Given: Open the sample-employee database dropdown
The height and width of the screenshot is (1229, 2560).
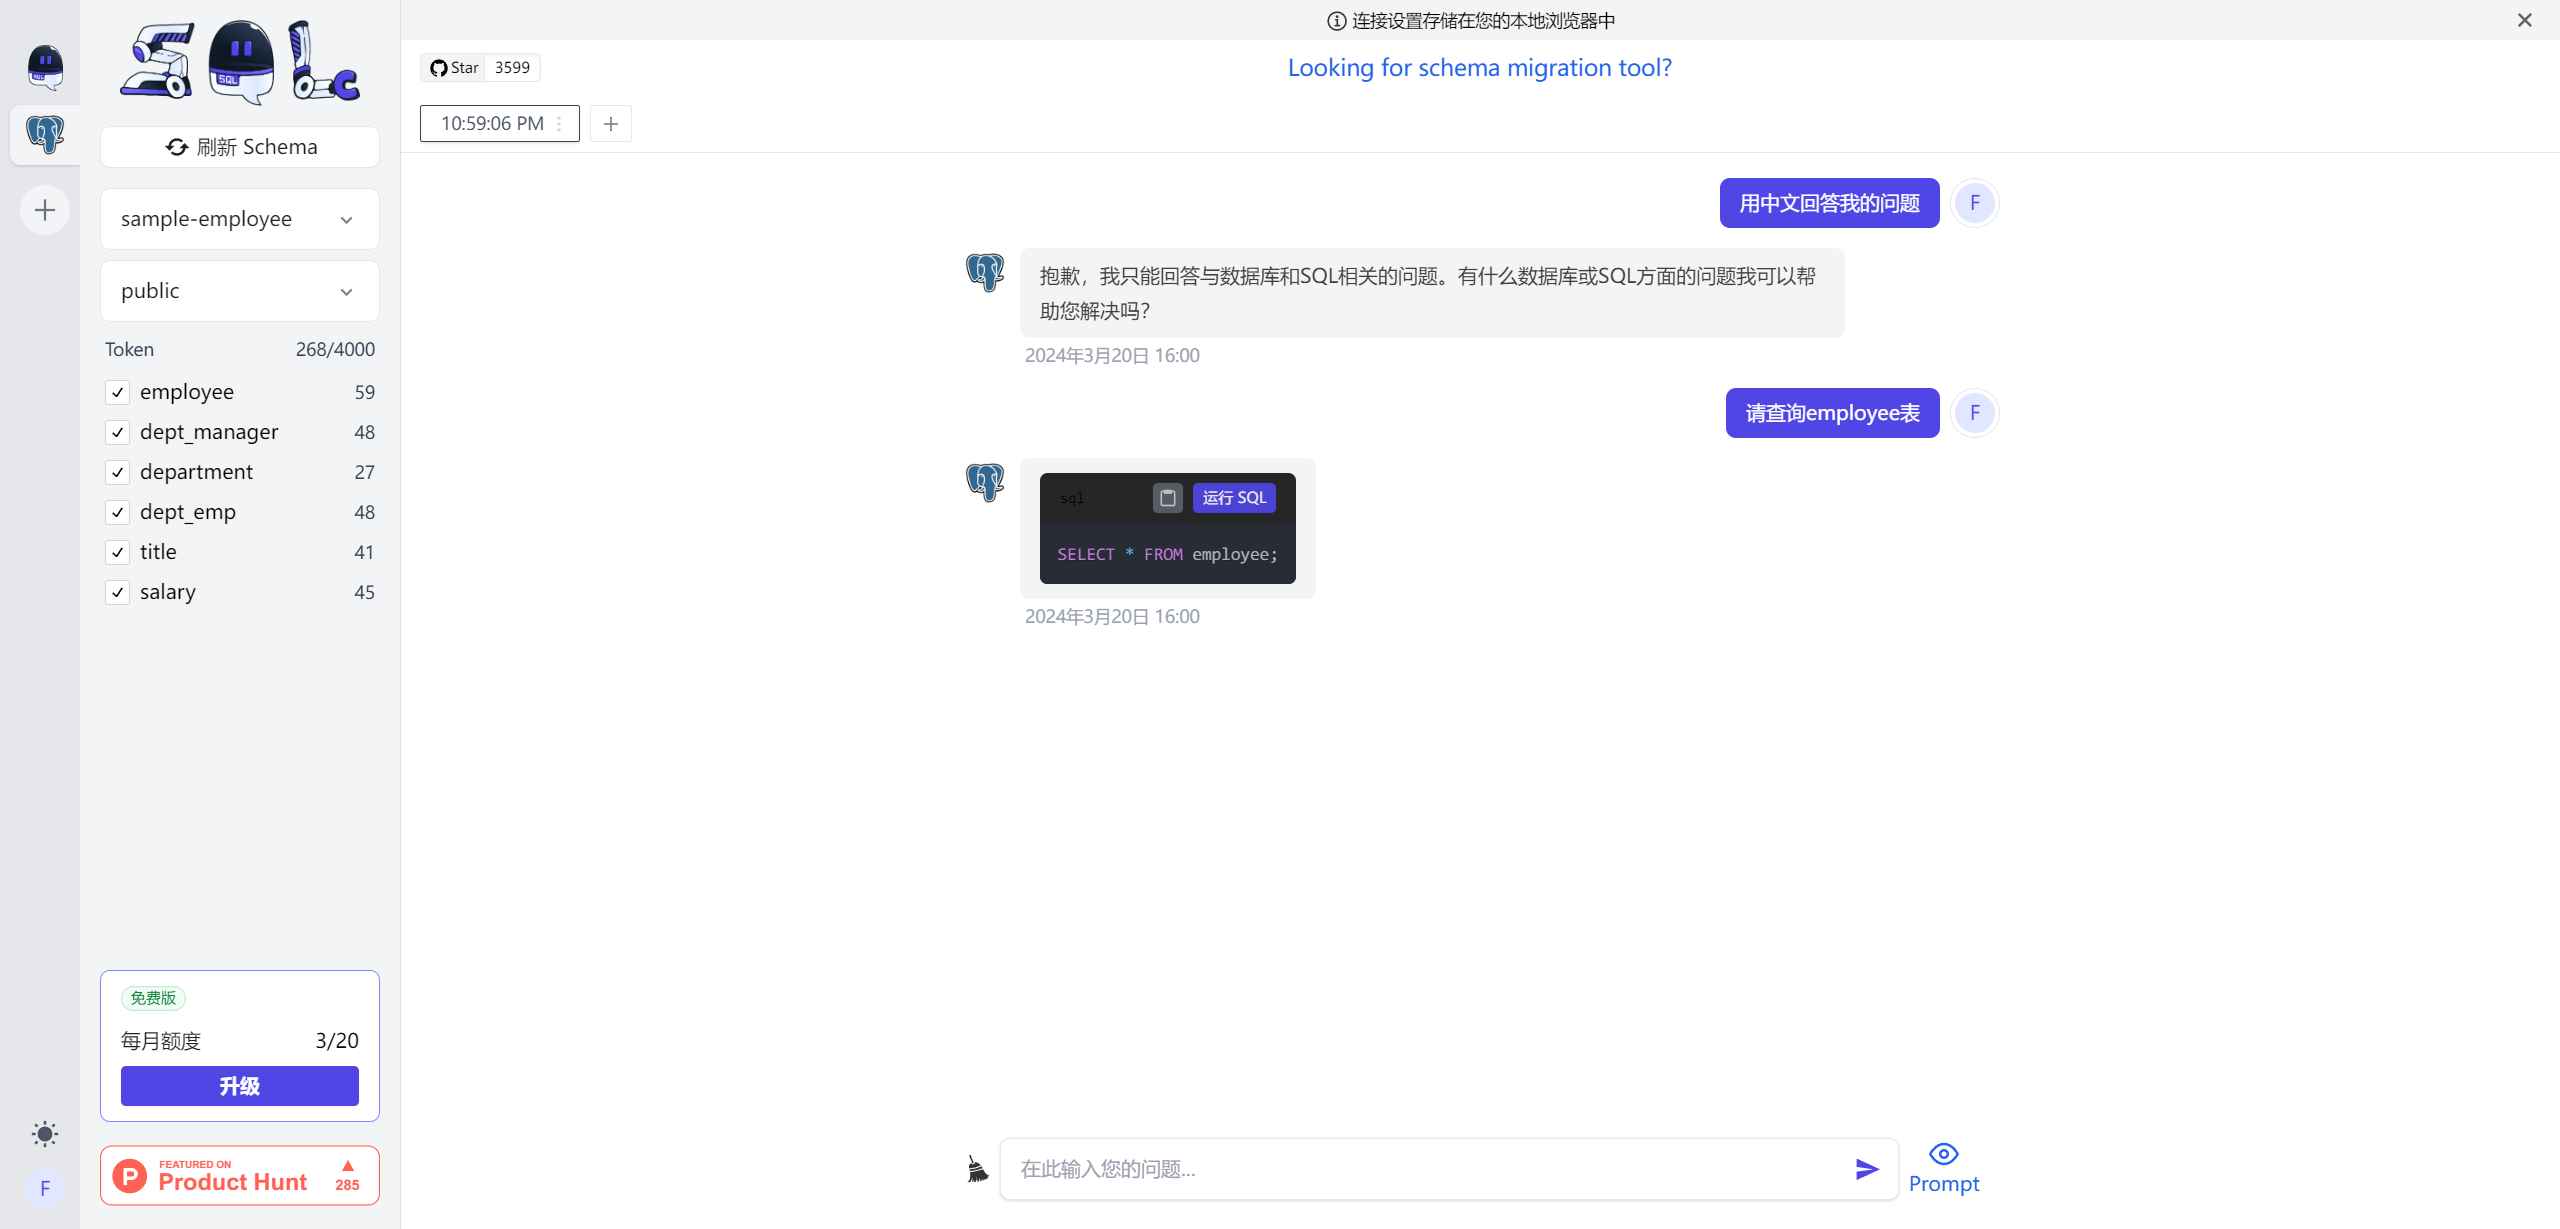Looking at the screenshot, I should (239, 218).
